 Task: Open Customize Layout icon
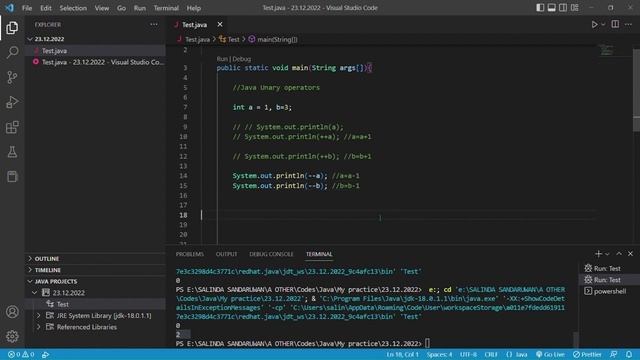(x=575, y=8)
